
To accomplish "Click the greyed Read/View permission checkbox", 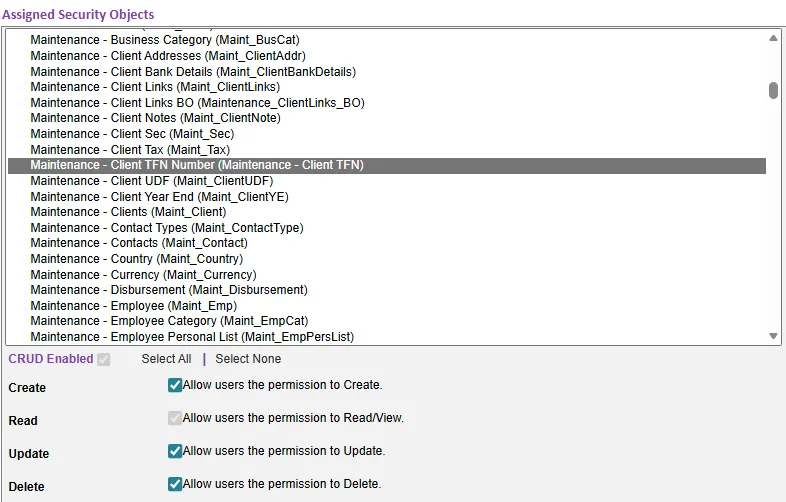I will click(174, 418).
